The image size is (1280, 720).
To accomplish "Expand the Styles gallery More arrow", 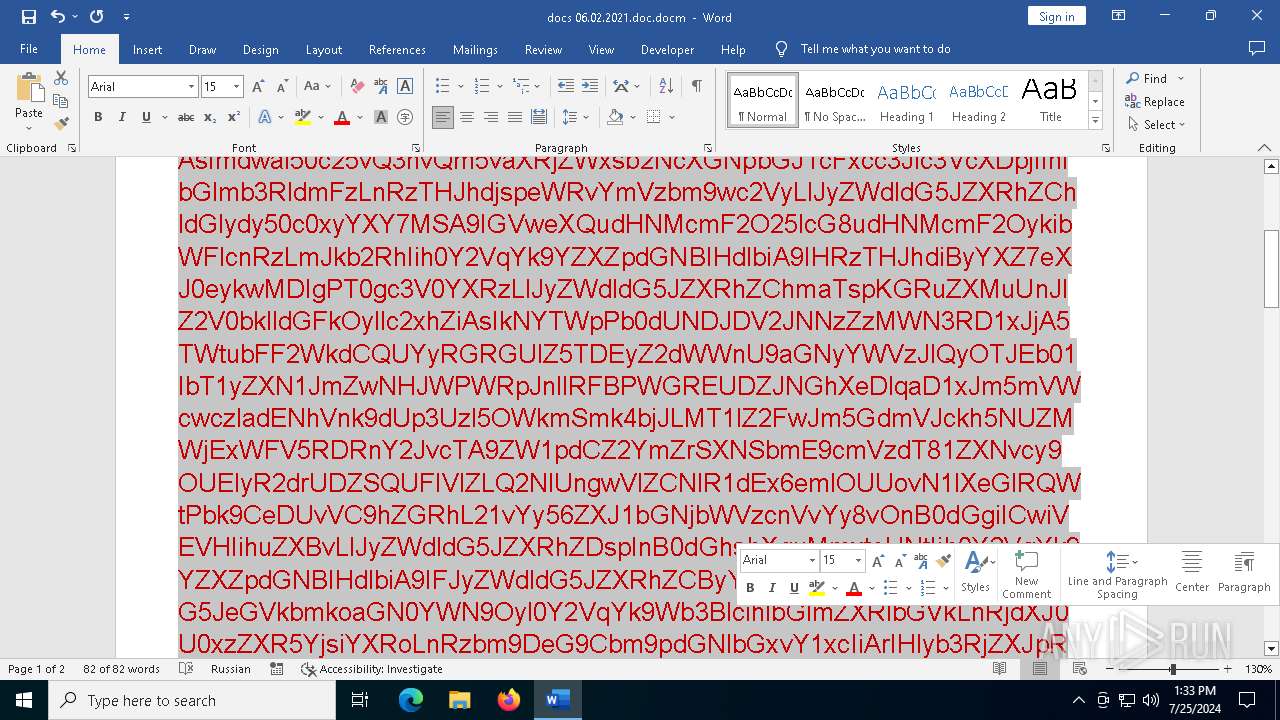I will point(1095,121).
